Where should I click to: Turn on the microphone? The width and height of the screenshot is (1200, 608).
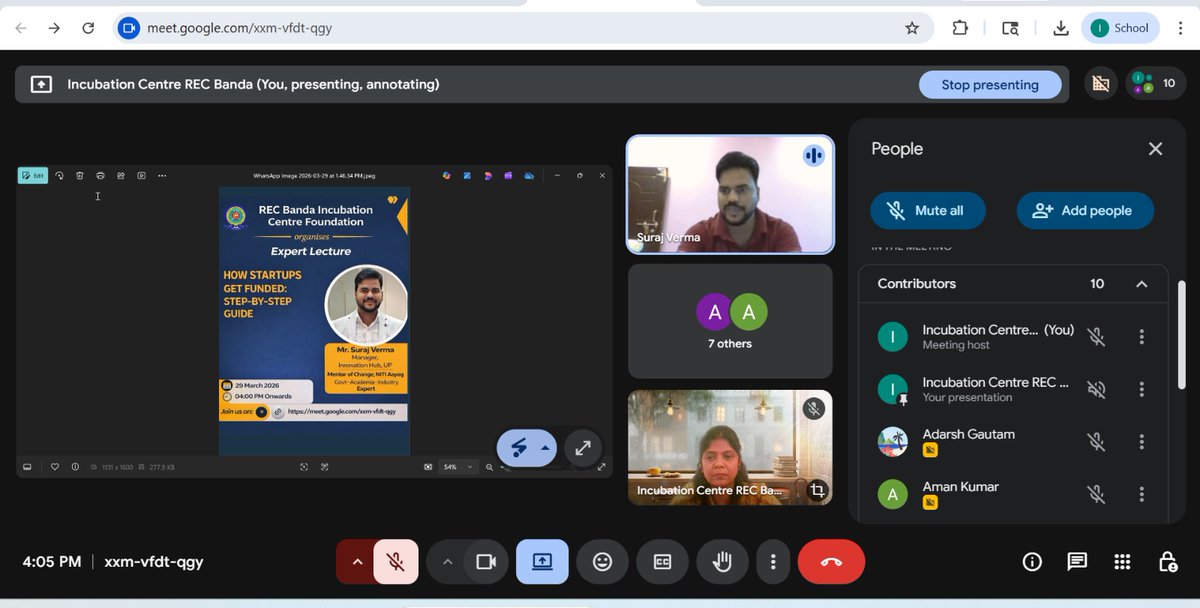[396, 562]
